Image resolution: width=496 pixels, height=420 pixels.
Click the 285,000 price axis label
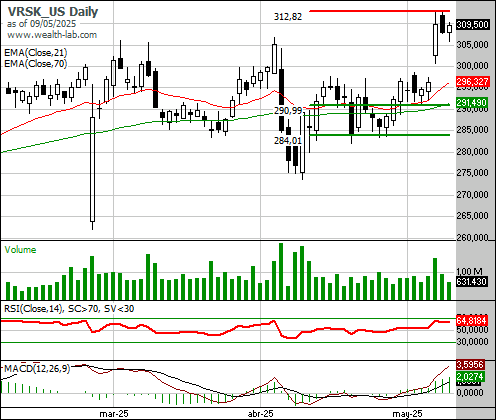472,130
